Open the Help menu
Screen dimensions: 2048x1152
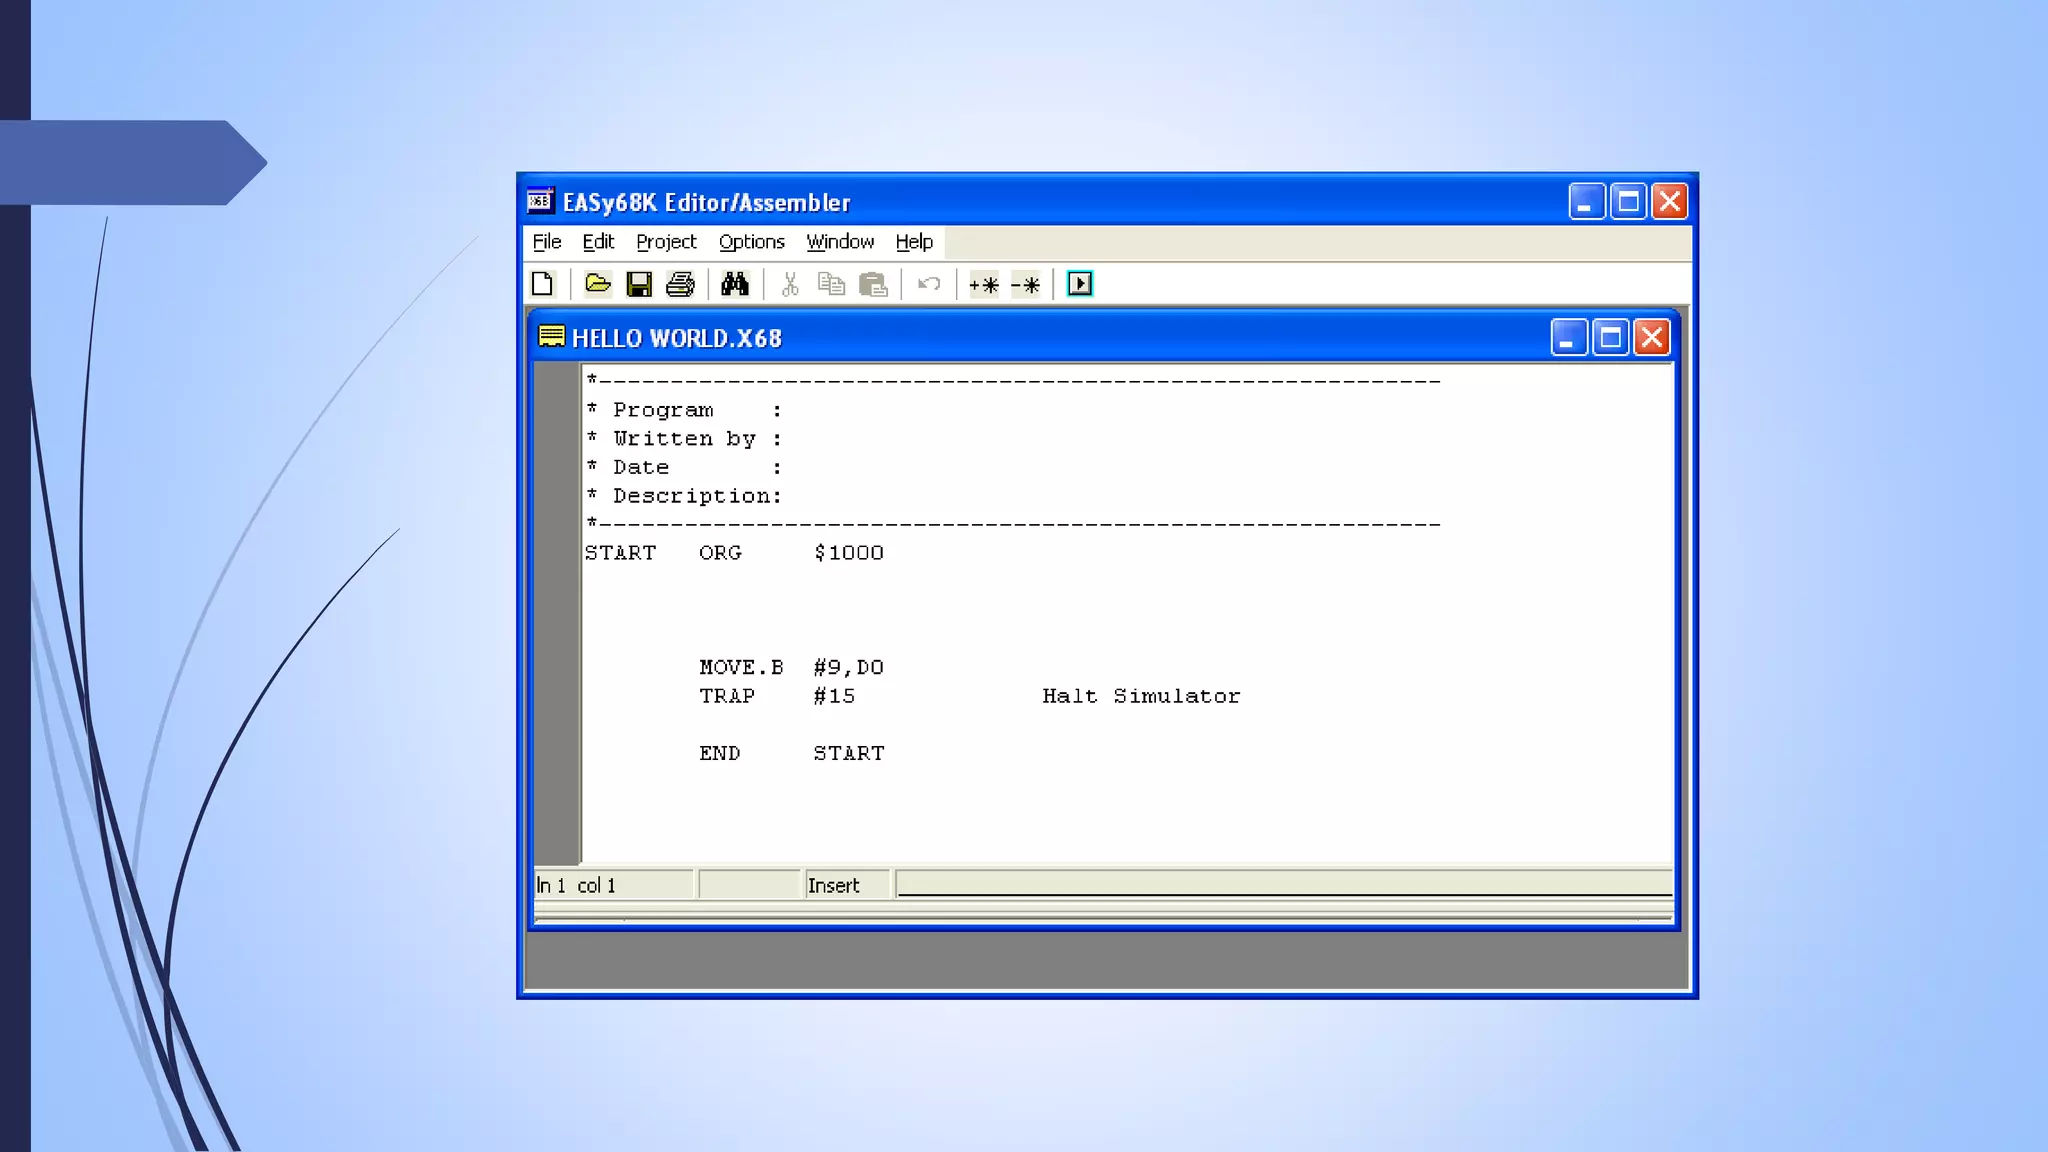(913, 242)
